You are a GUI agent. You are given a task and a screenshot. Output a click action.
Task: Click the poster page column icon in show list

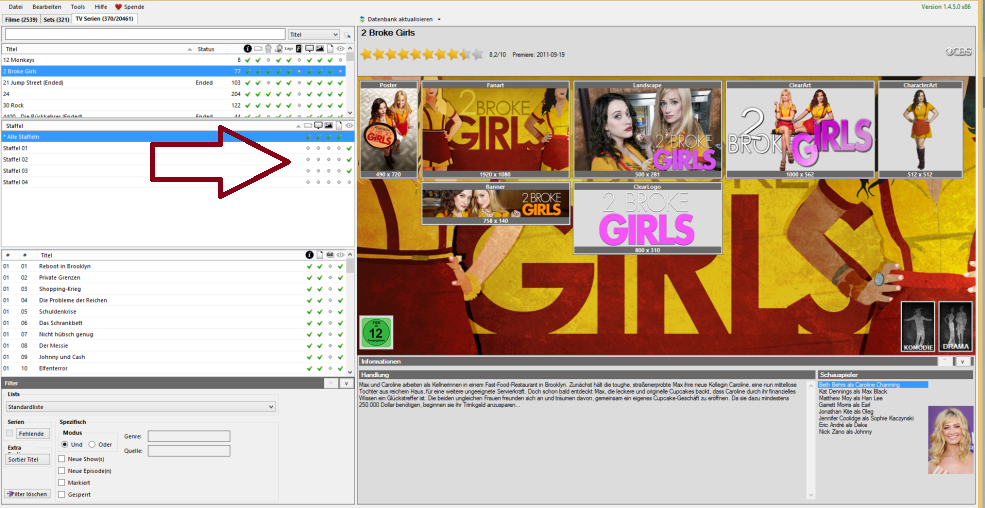pos(330,48)
